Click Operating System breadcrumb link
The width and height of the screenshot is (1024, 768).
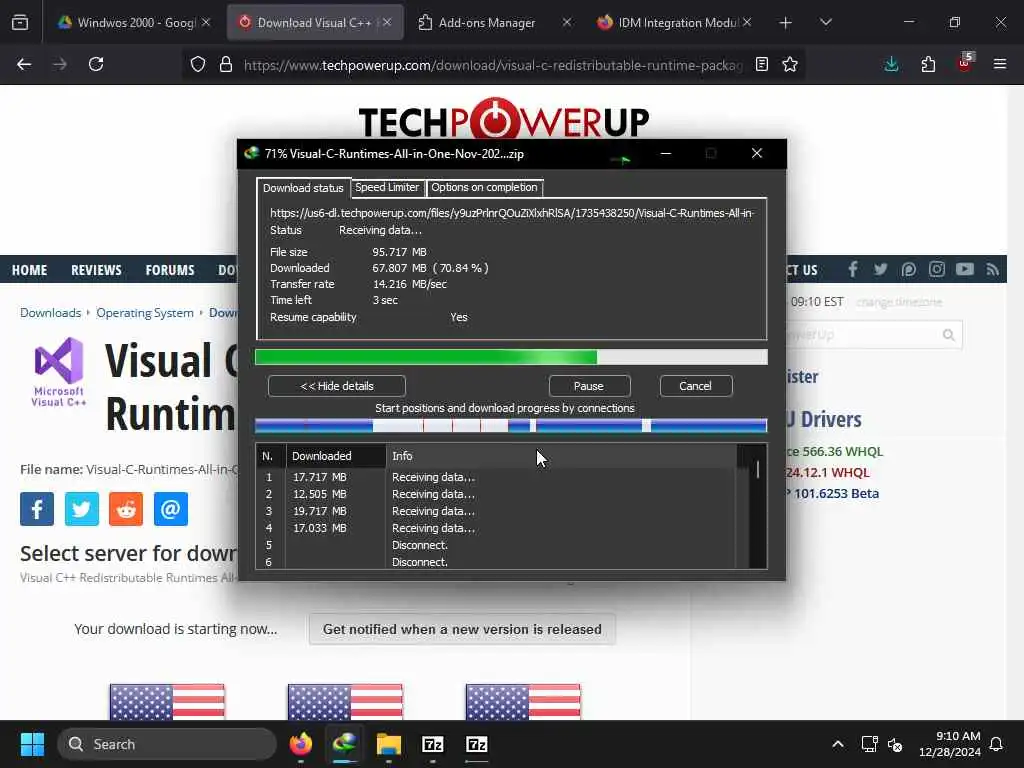[x=145, y=313]
